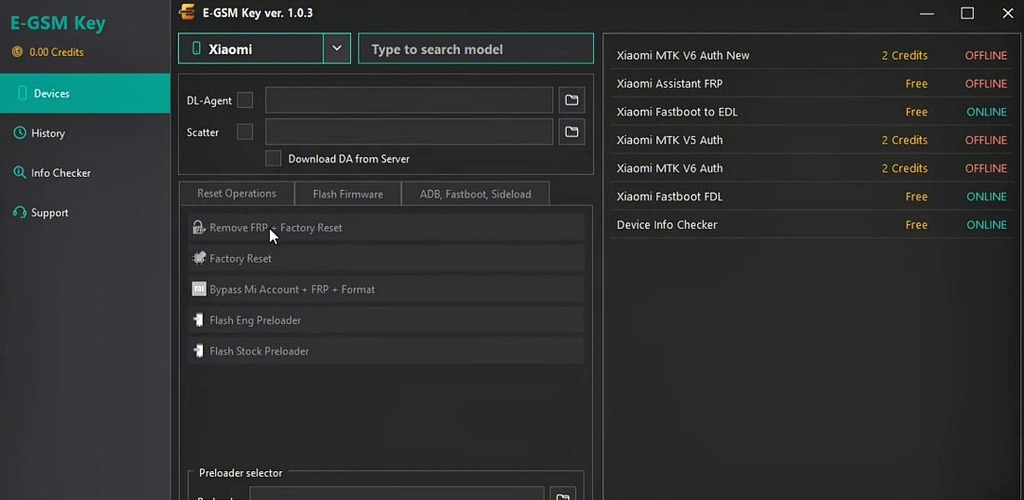1024x500 pixels.
Task: Select Device Info Checker service
Action: [x=812, y=225]
